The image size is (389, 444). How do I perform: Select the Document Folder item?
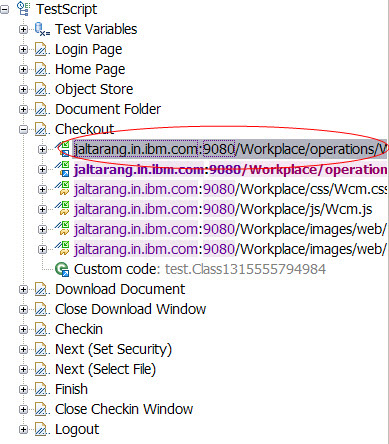click(x=108, y=109)
